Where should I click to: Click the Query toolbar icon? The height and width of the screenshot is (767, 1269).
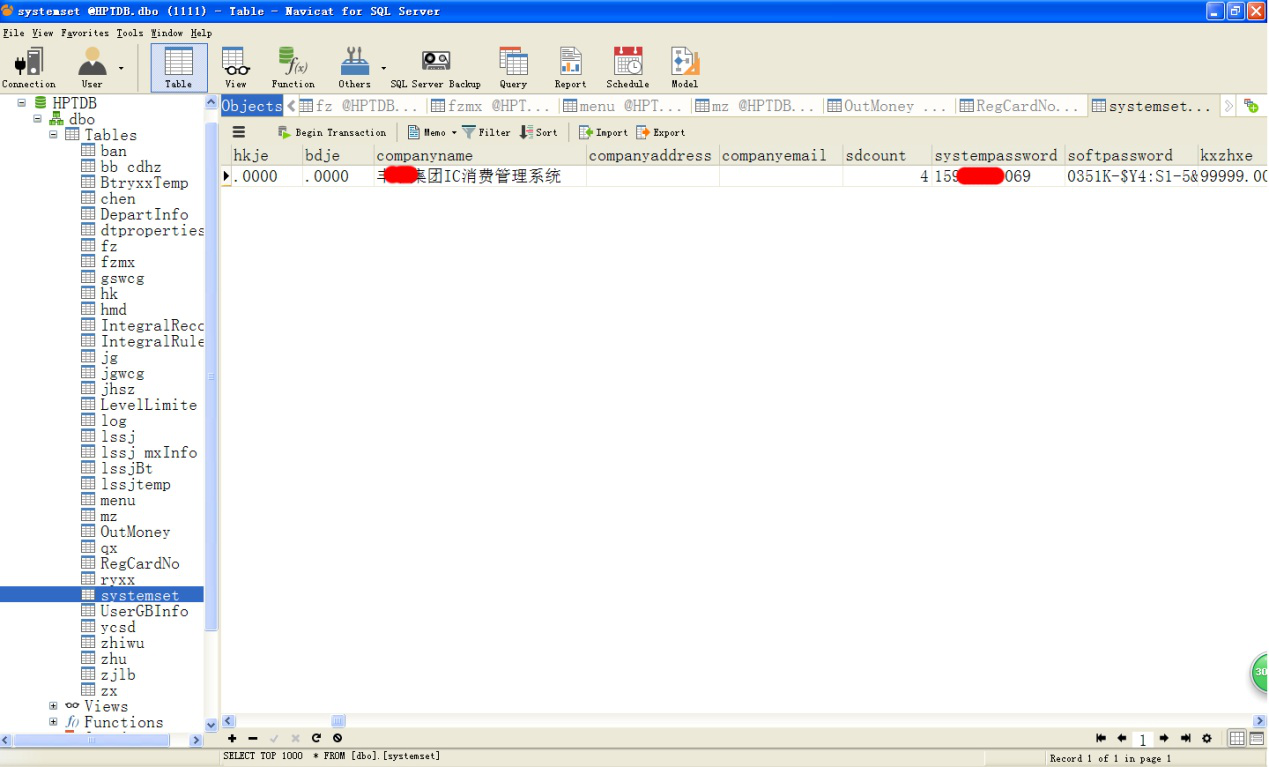click(x=513, y=67)
